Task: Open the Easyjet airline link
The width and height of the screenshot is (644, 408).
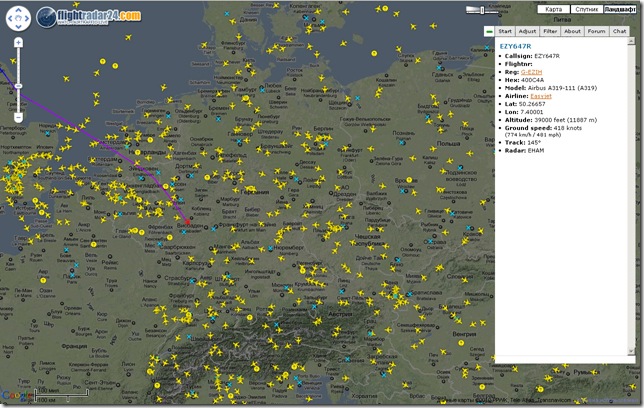Action: [x=540, y=96]
